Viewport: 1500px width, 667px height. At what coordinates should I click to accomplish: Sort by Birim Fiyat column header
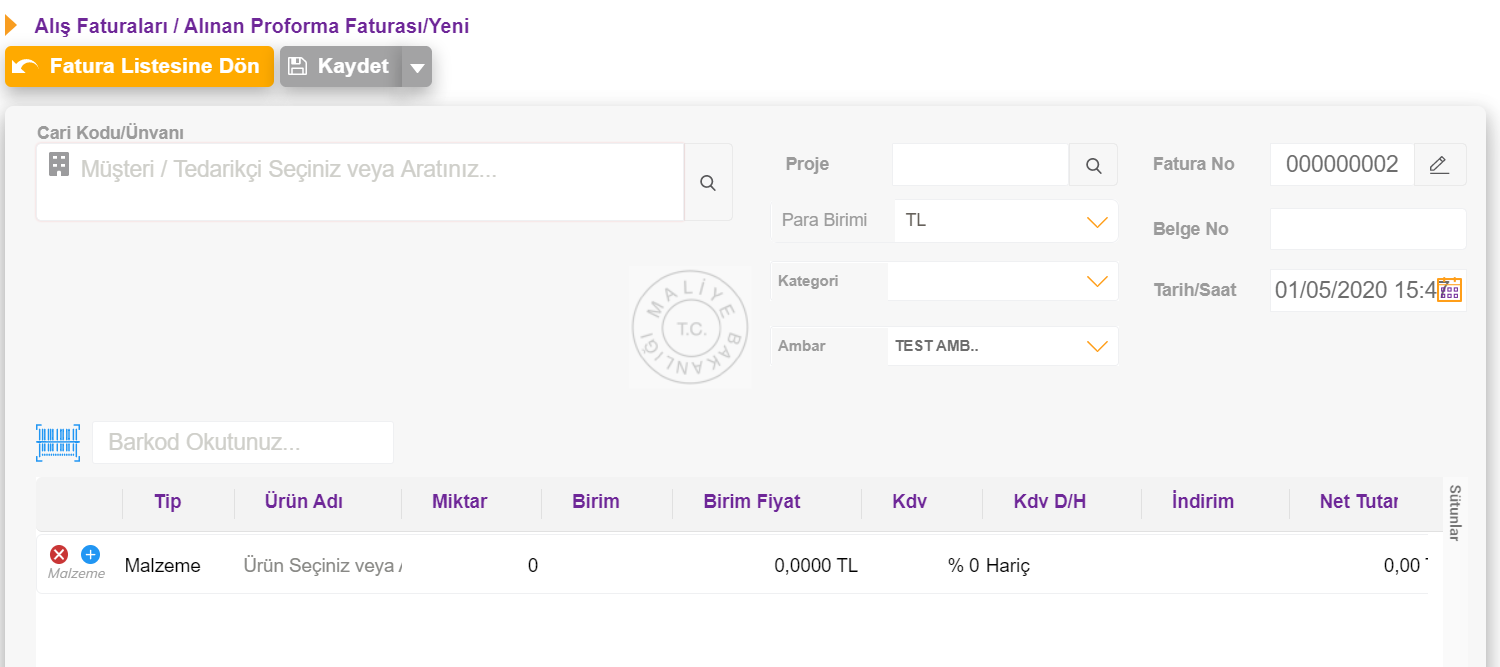point(752,502)
